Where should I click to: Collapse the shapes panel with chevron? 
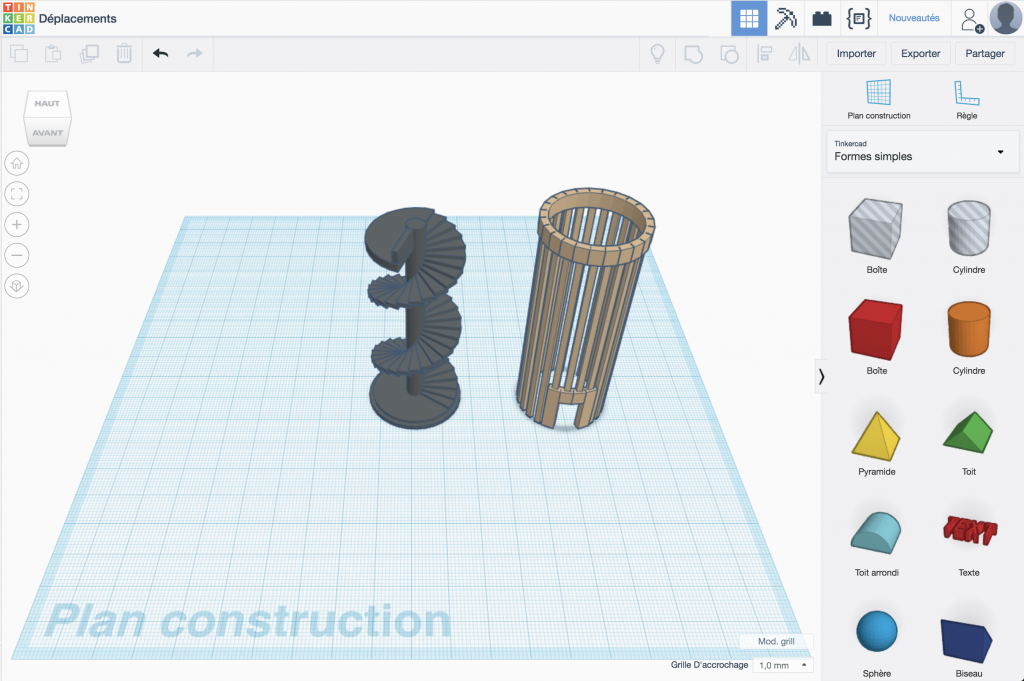(821, 376)
